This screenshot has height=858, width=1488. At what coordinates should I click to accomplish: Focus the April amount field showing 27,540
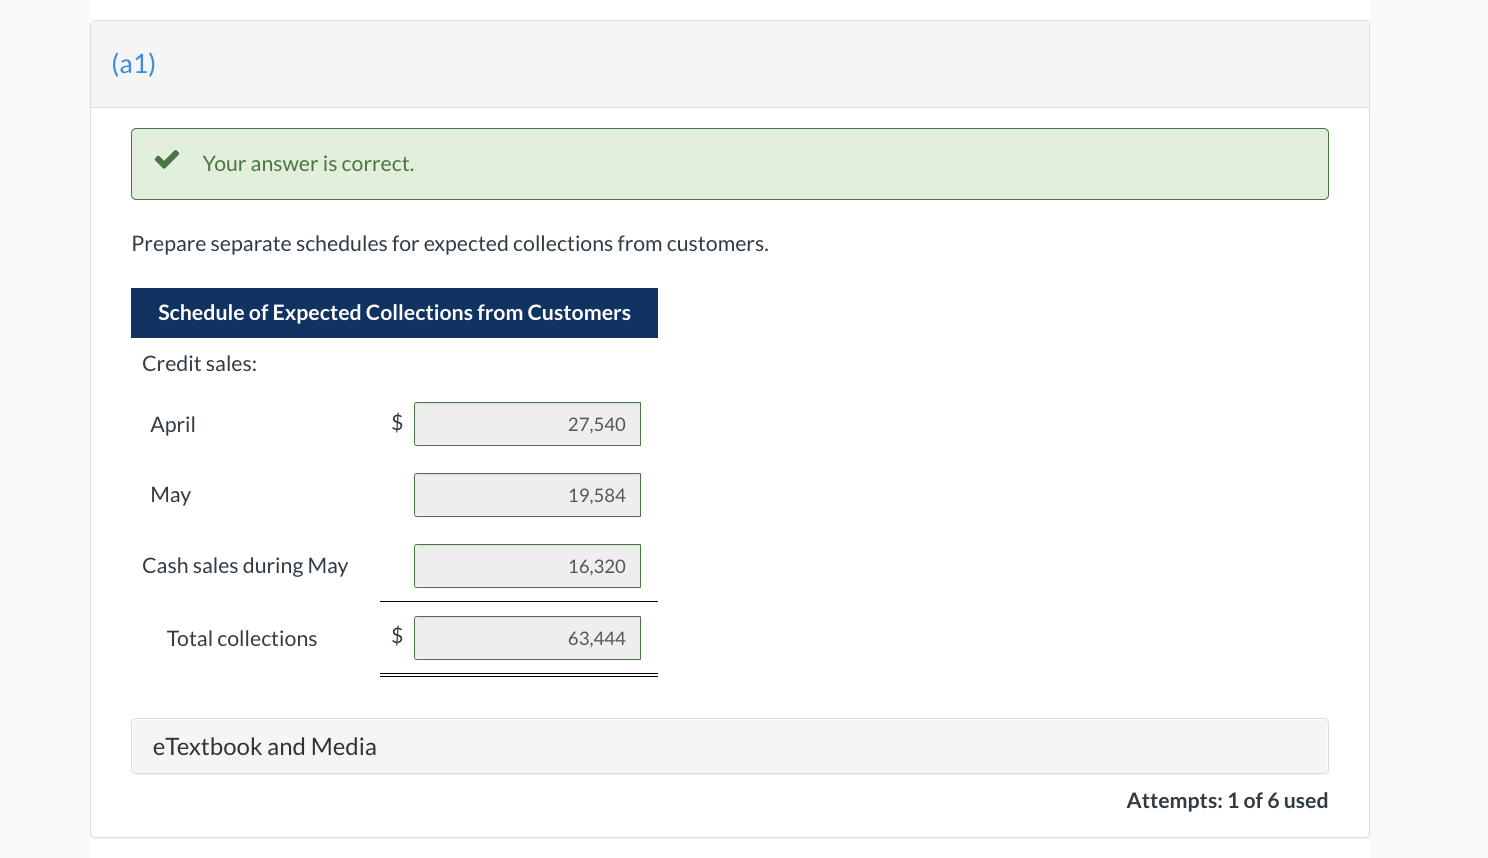pyautogui.click(x=527, y=424)
